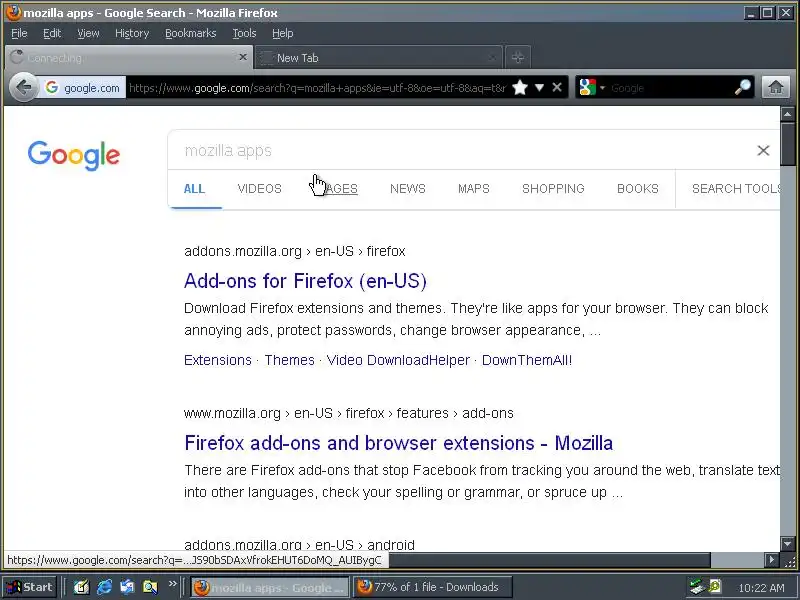Open the Windows Start menu
The height and width of the screenshot is (600, 800).
click(29, 587)
